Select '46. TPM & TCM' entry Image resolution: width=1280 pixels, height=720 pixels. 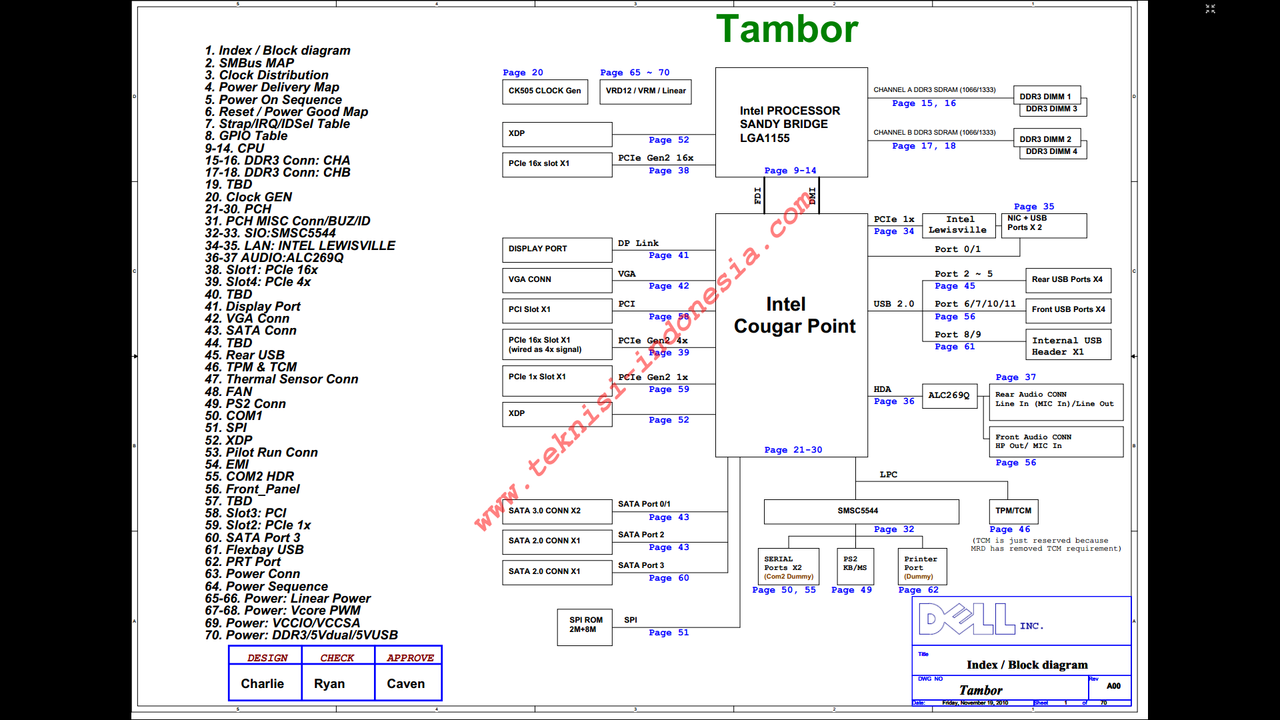click(251, 367)
